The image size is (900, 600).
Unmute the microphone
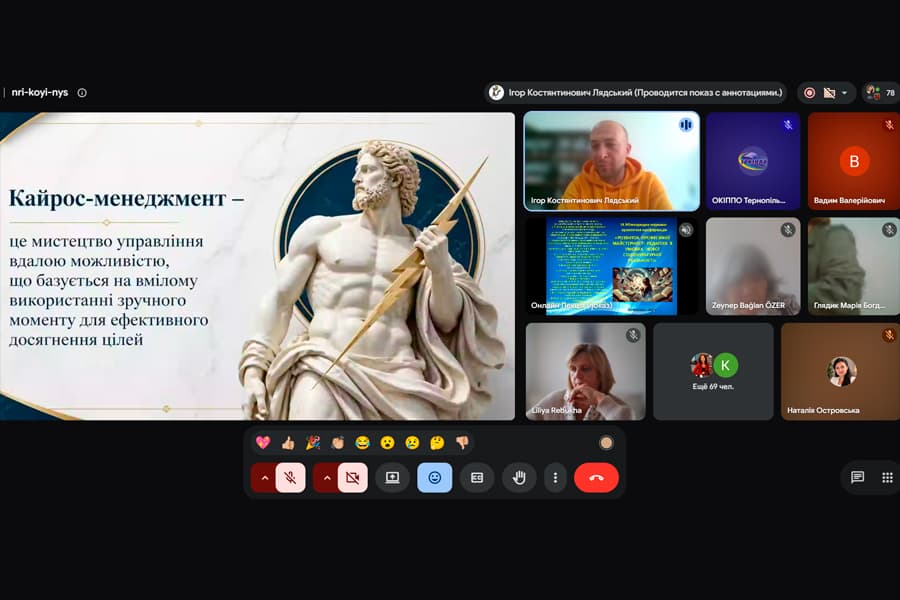tap(290, 478)
